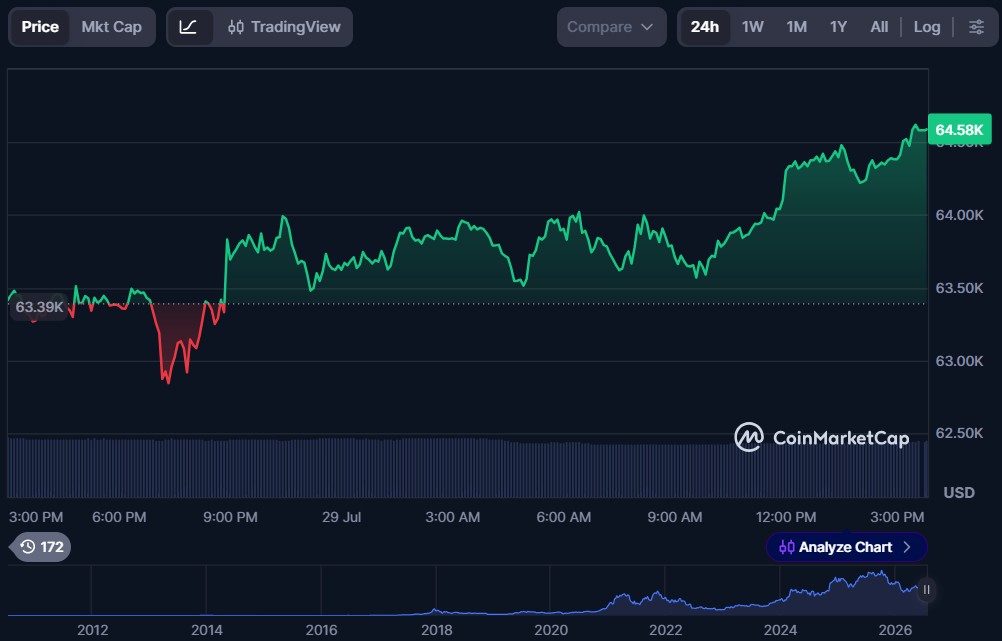1002x641 pixels.
Task: Click the 9:00 PM time axis label
Action: coord(230,517)
